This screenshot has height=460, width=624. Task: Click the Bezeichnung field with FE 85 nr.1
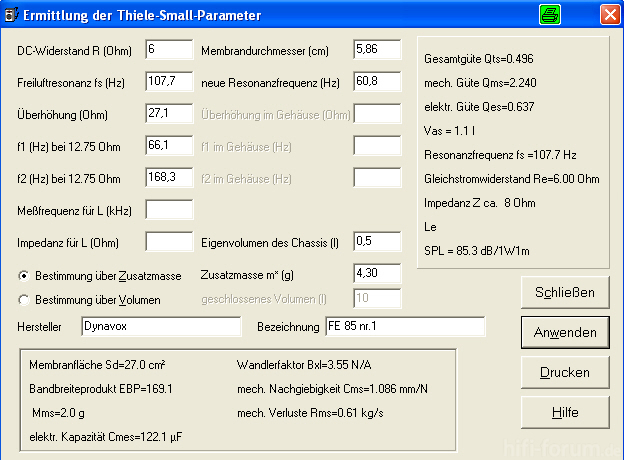pos(405,327)
